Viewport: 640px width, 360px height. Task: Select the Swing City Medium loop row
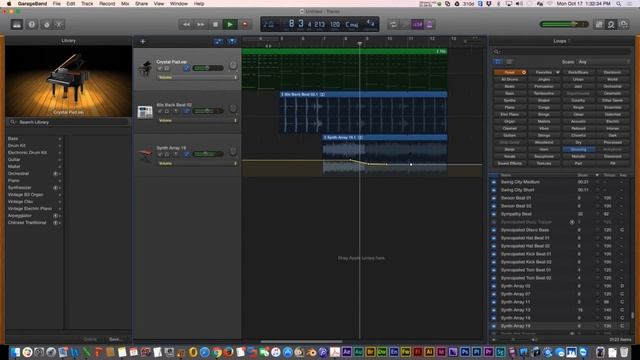pos(559,182)
